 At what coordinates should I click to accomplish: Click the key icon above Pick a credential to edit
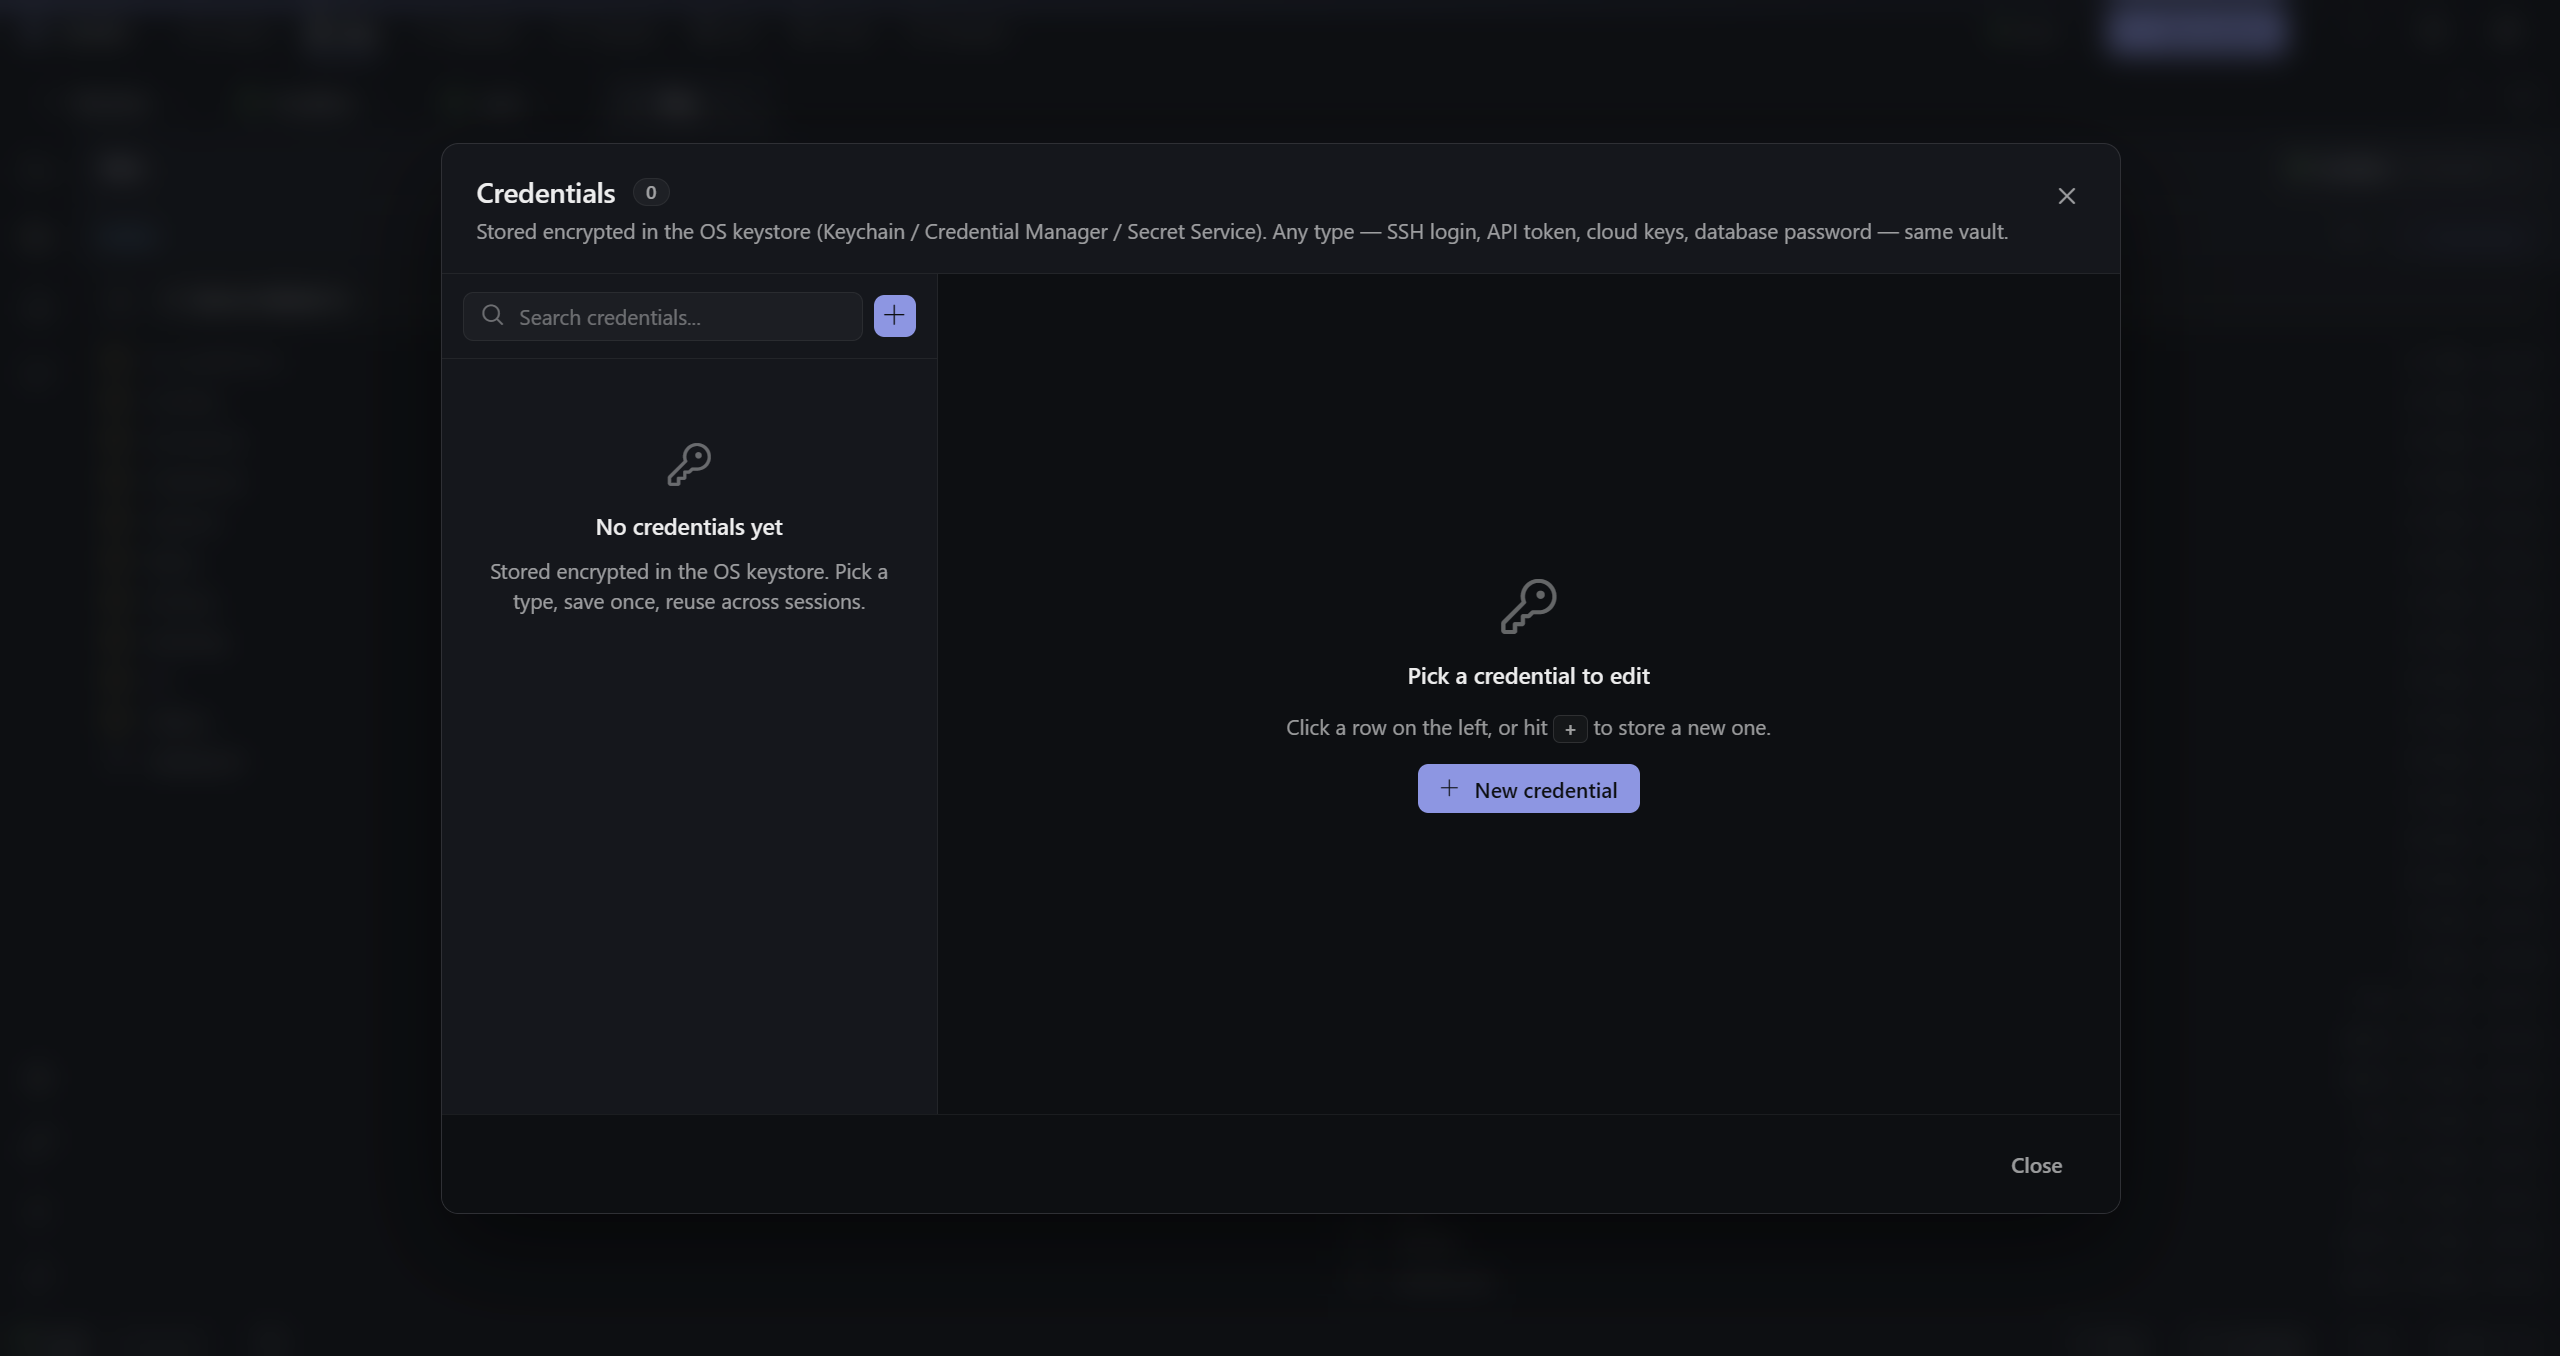[1528, 606]
